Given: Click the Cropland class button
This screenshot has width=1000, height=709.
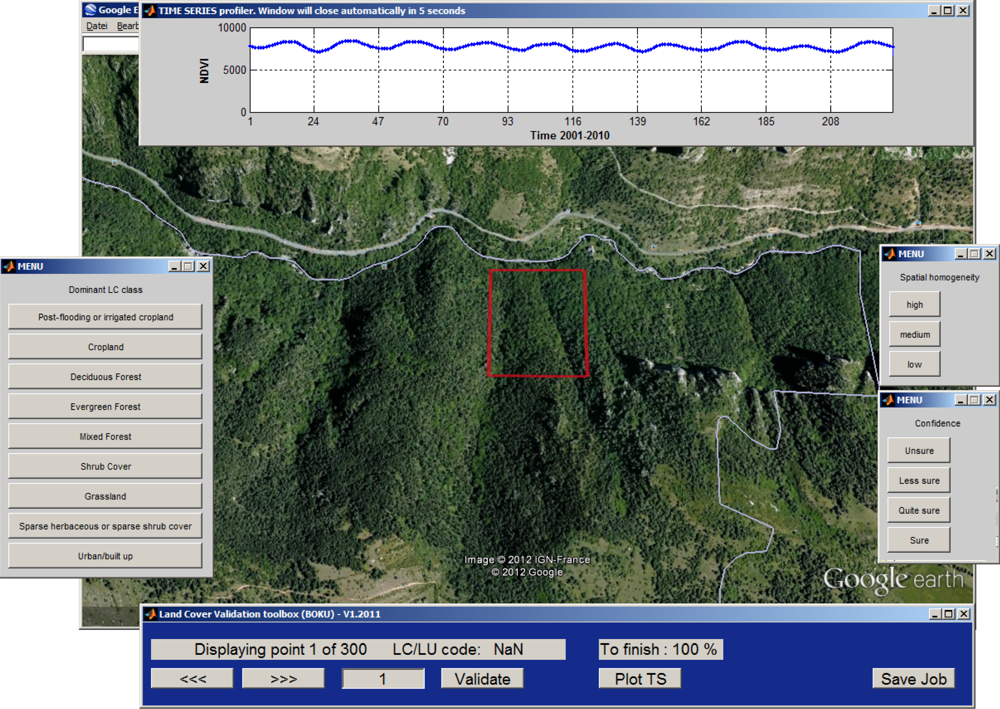Looking at the screenshot, I should pos(105,347).
